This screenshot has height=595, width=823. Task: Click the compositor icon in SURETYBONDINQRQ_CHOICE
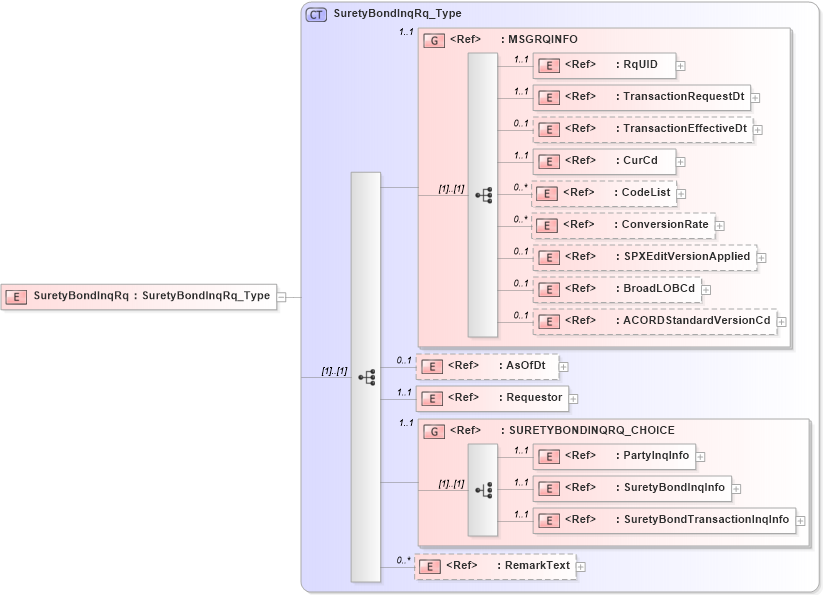coord(486,488)
